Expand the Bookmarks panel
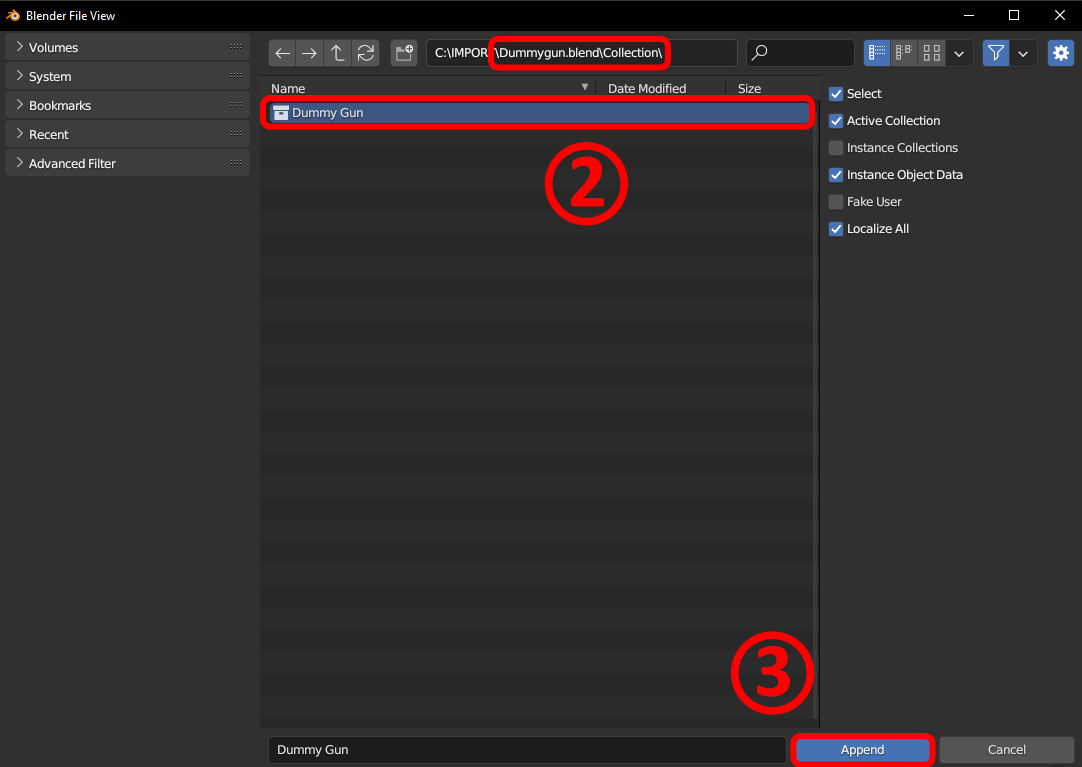Screen dimensions: 1082x767 (127, 105)
